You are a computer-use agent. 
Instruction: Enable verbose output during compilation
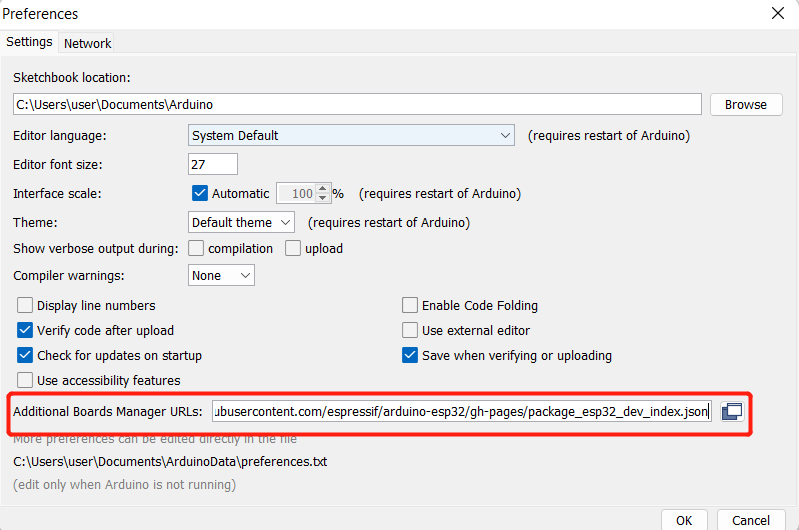[196, 248]
